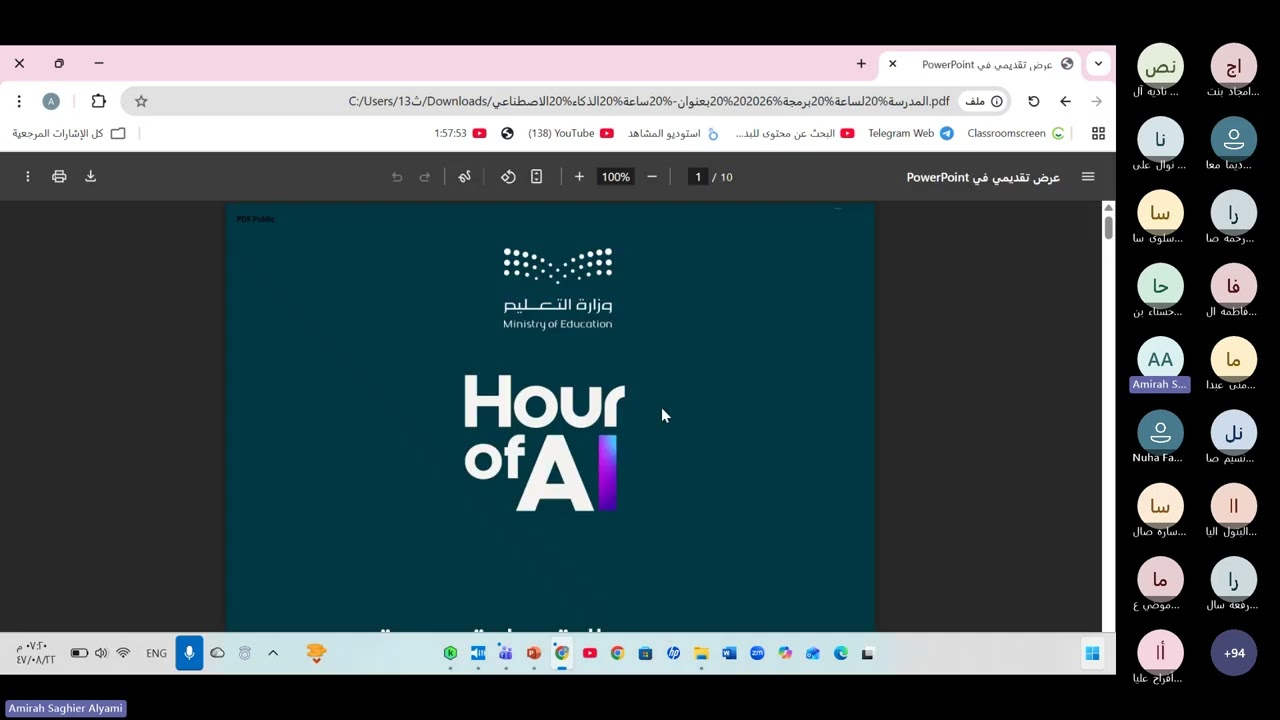Click the Fit to page icon

pos(536,177)
